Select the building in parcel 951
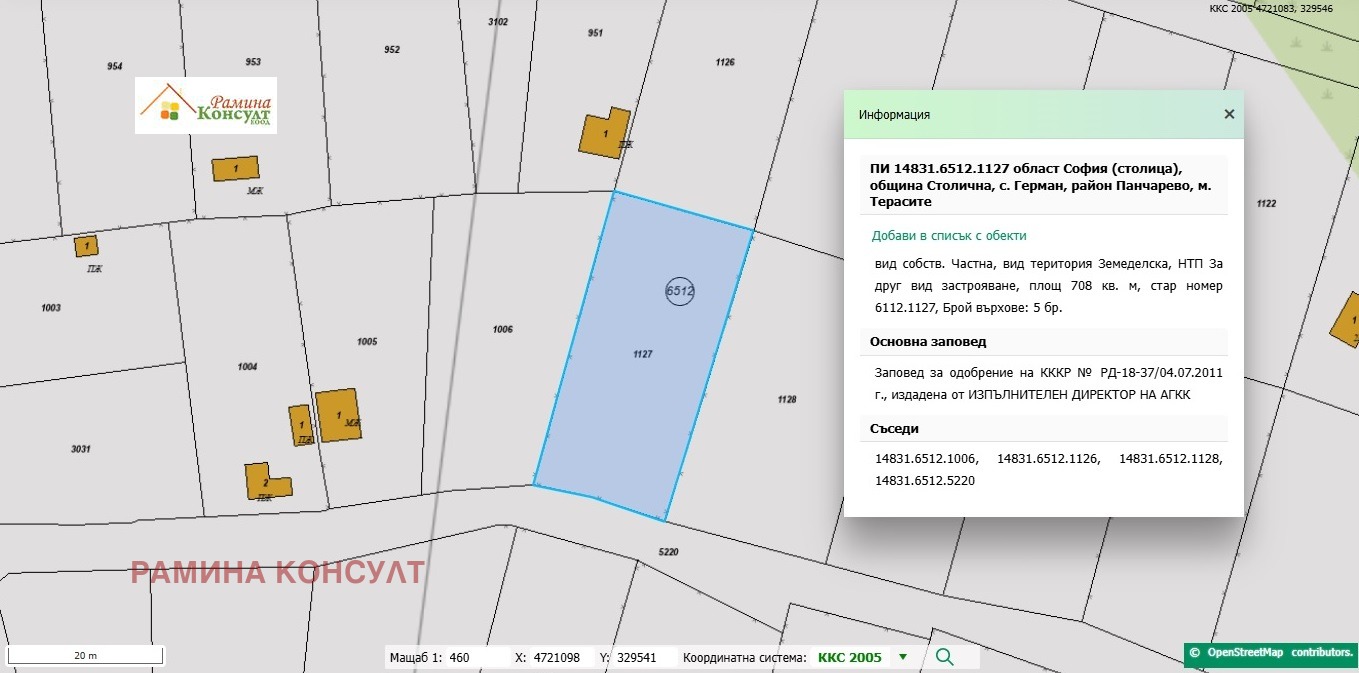 point(604,133)
